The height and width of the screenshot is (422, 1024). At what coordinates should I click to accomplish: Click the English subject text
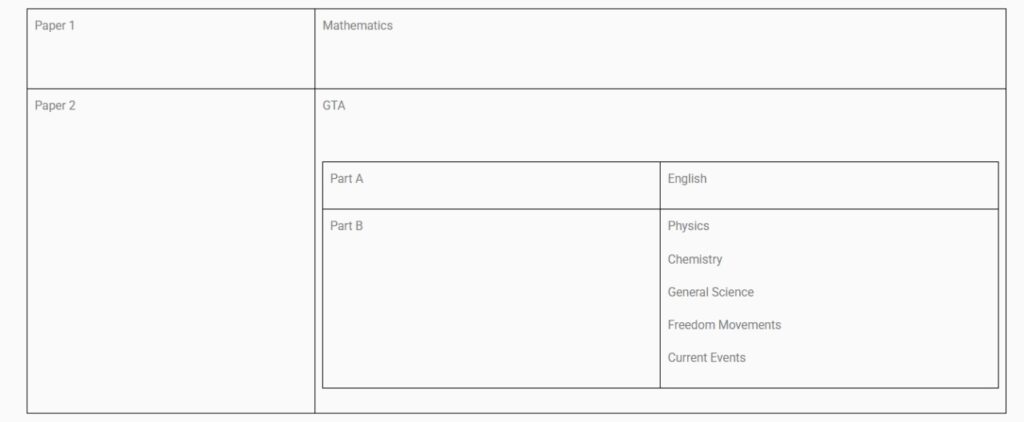tap(687, 179)
